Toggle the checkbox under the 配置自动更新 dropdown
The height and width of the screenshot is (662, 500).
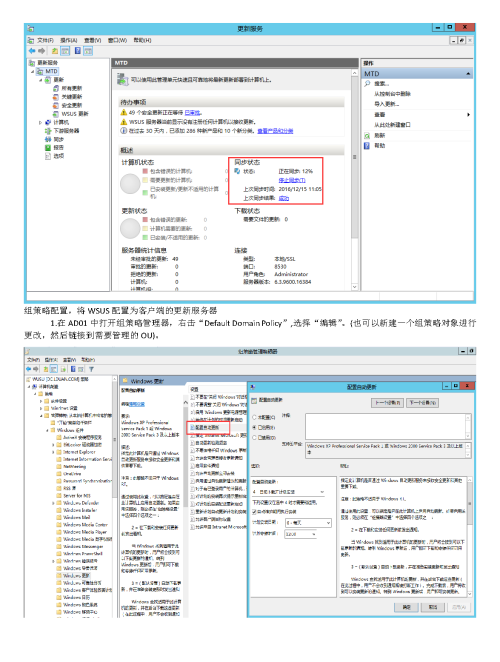click(254, 512)
